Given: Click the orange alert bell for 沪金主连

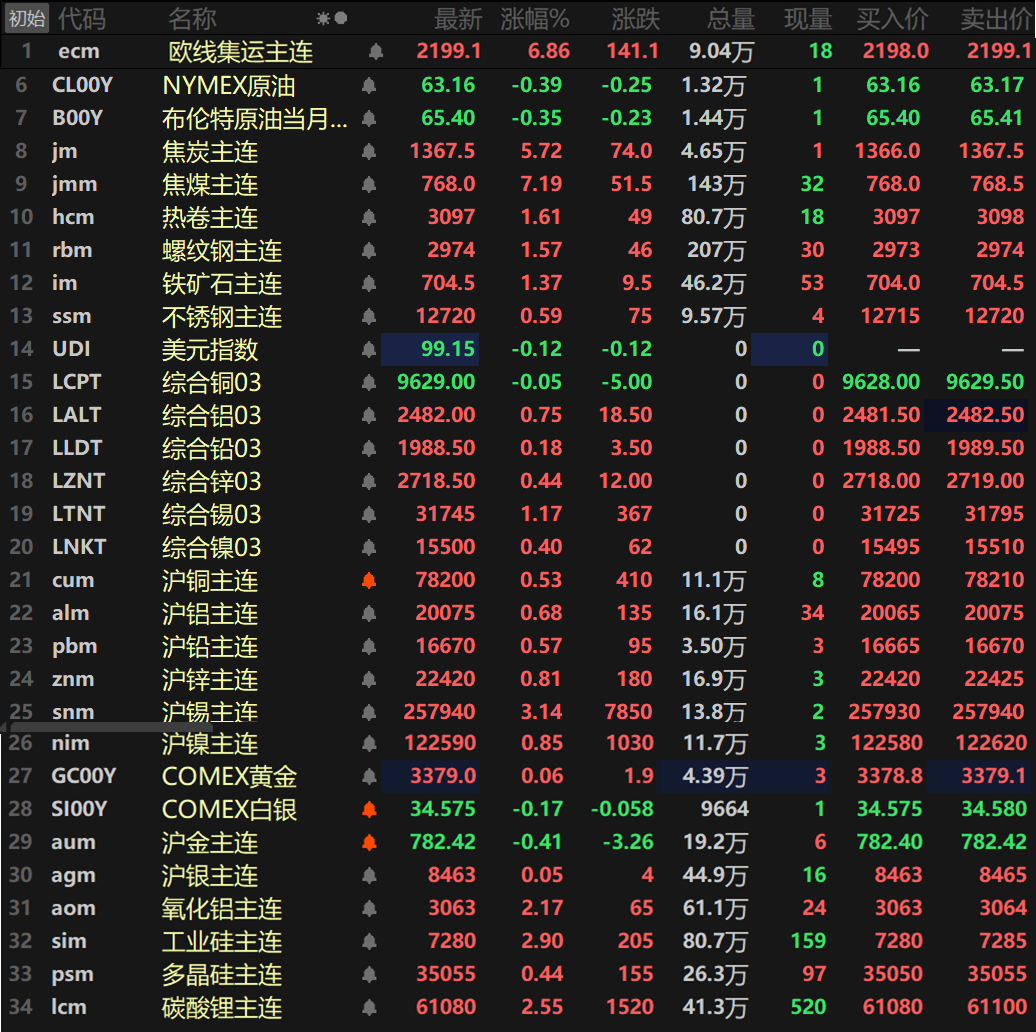Looking at the screenshot, I should pyautogui.click(x=369, y=842).
